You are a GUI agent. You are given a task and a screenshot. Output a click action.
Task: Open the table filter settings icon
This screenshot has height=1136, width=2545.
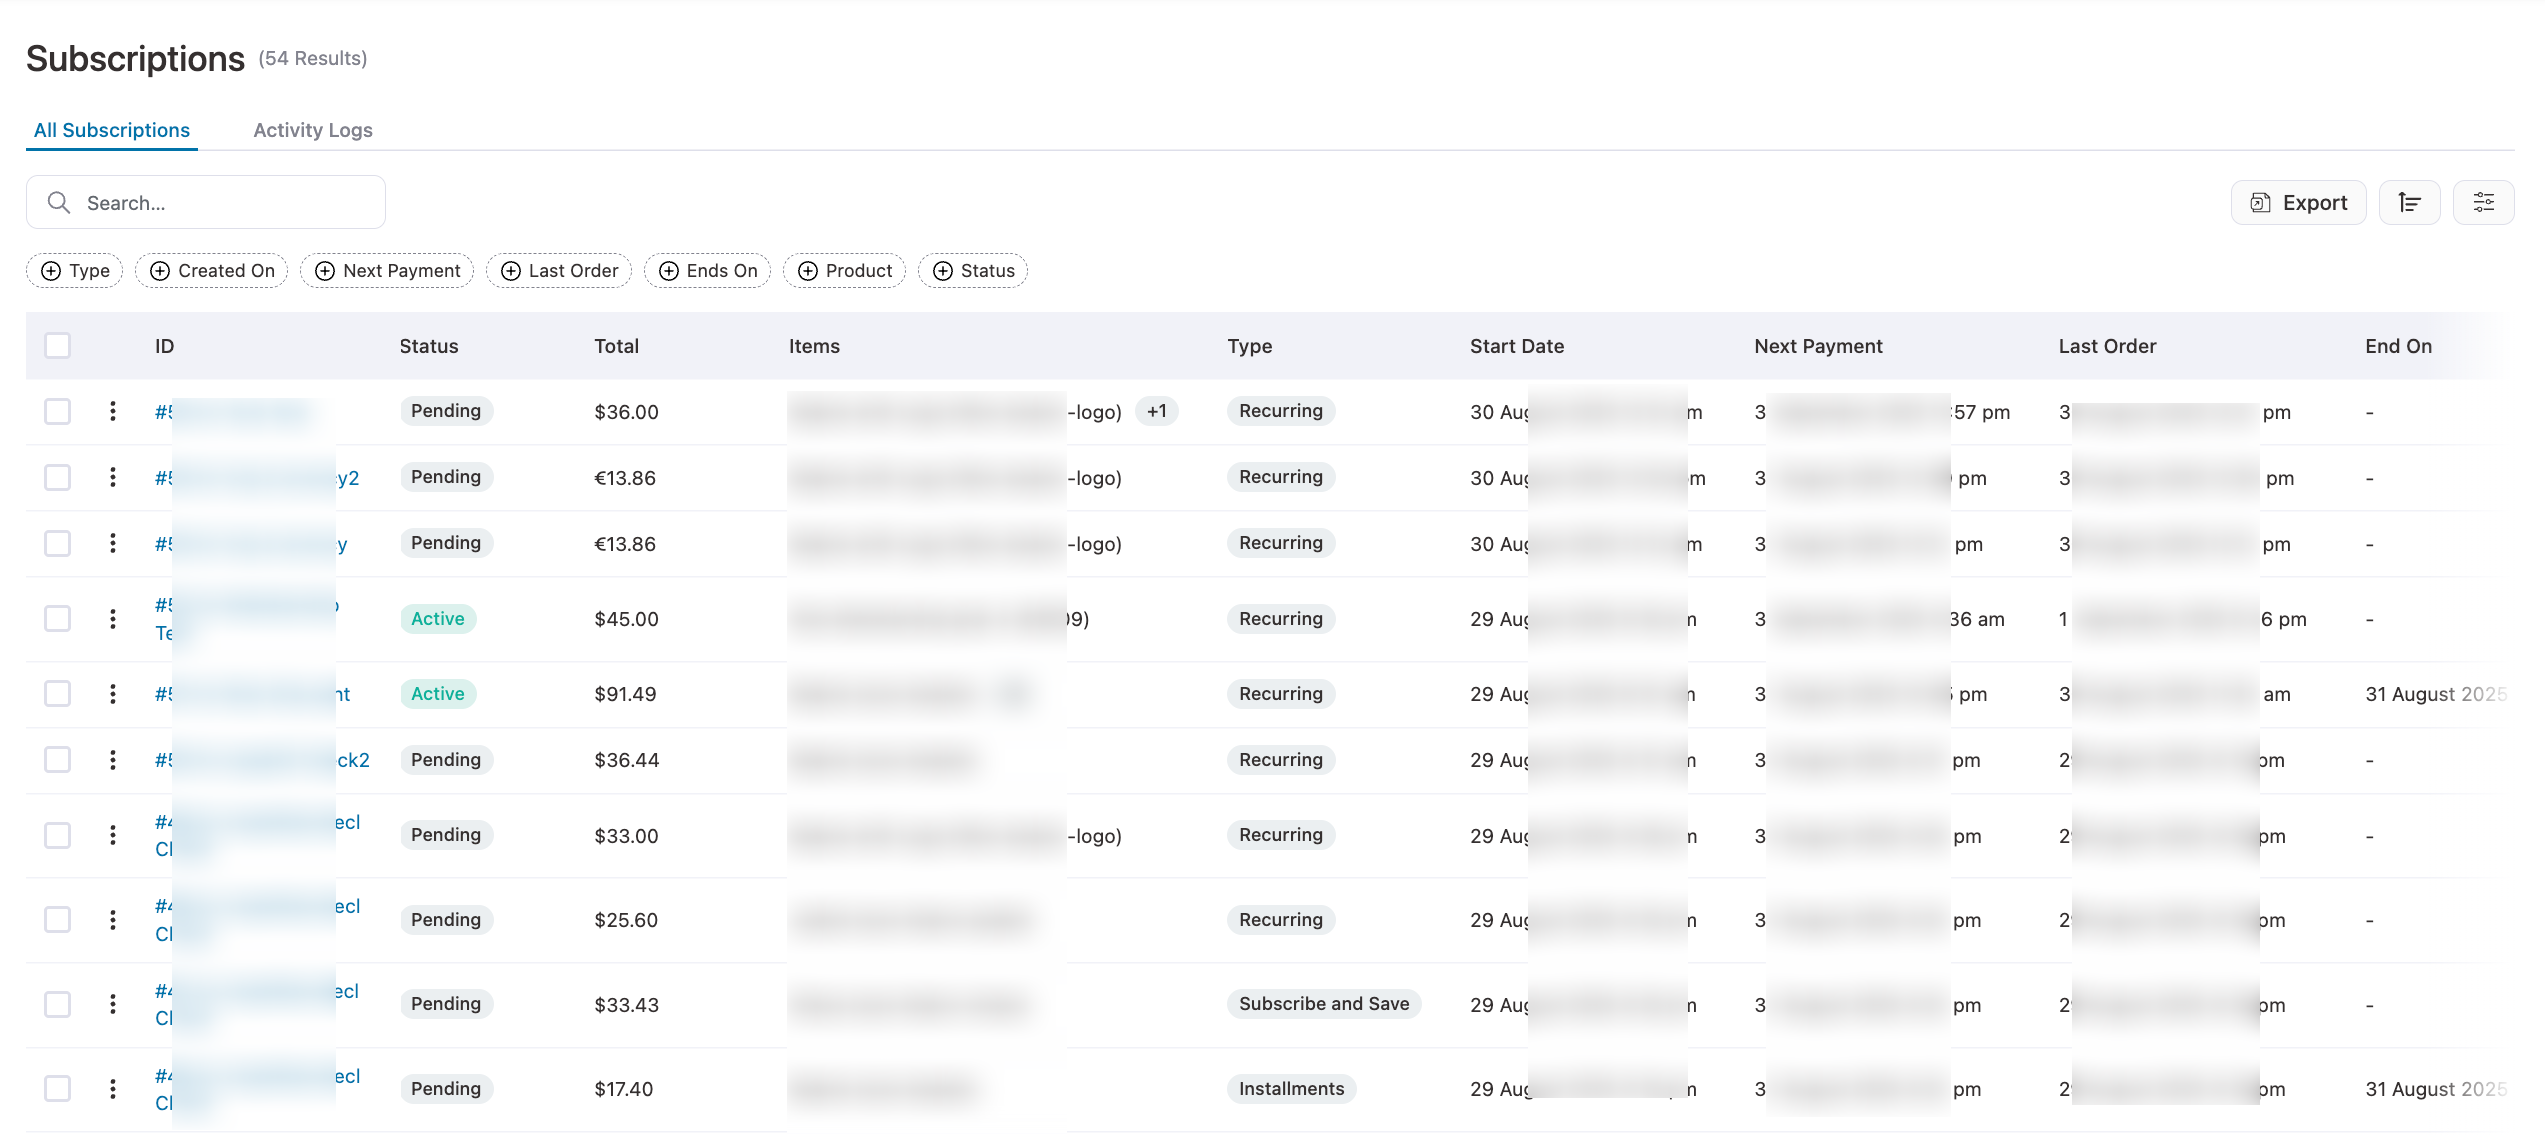(2484, 202)
